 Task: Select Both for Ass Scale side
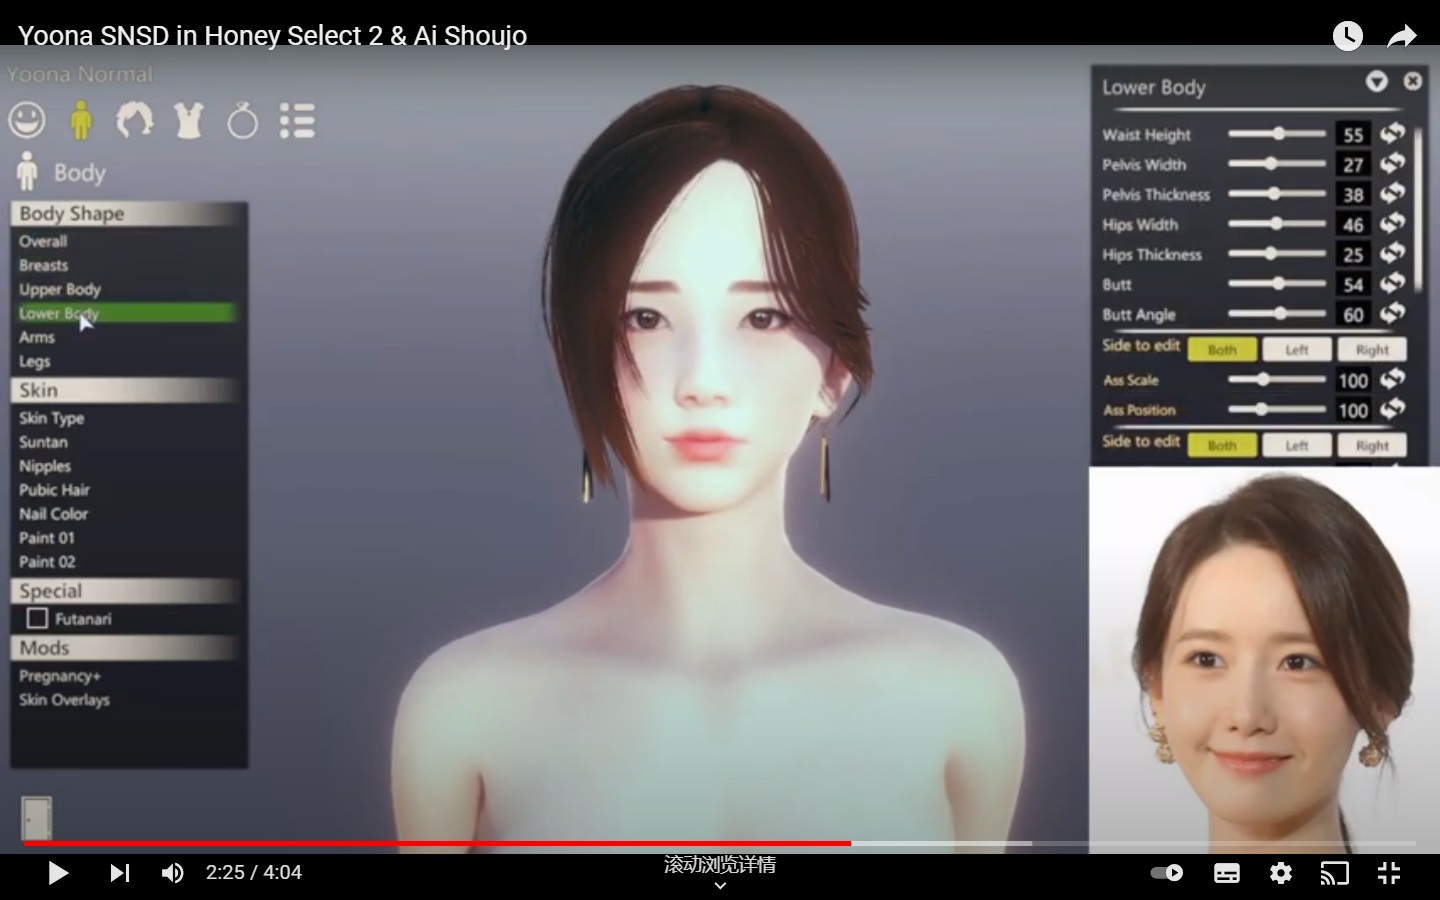[x=1222, y=349]
